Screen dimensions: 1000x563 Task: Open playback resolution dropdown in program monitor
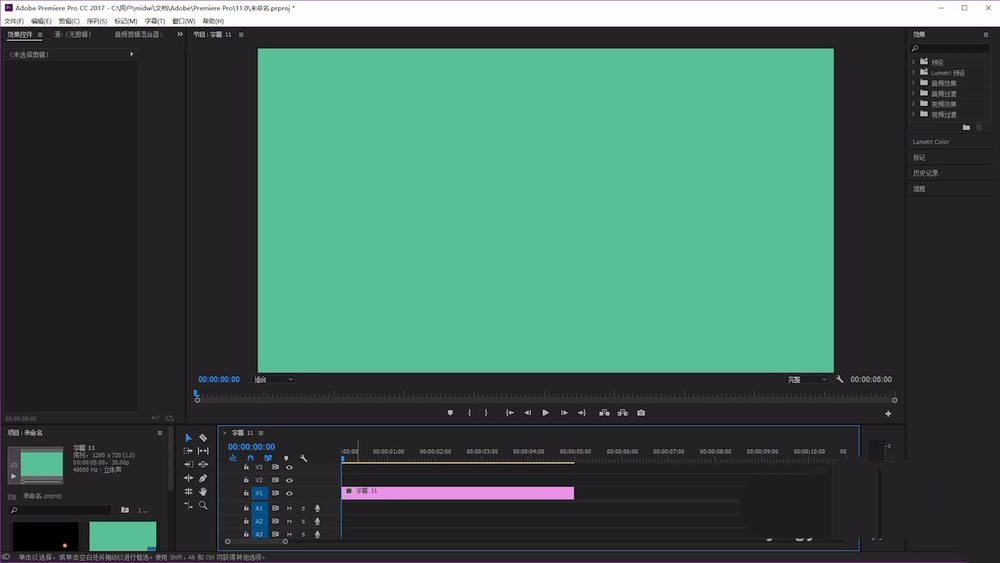[x=807, y=379]
